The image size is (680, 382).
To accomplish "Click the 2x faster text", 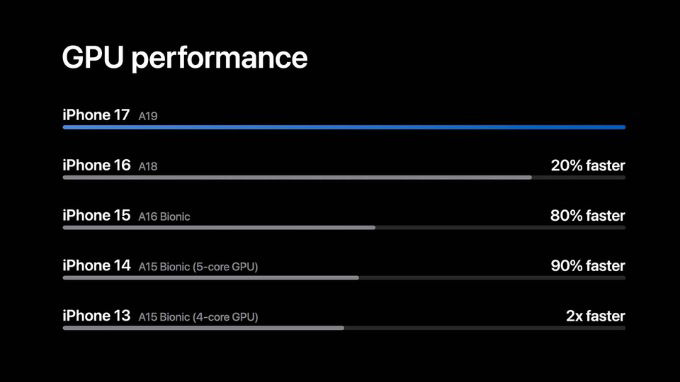I will click(595, 317).
